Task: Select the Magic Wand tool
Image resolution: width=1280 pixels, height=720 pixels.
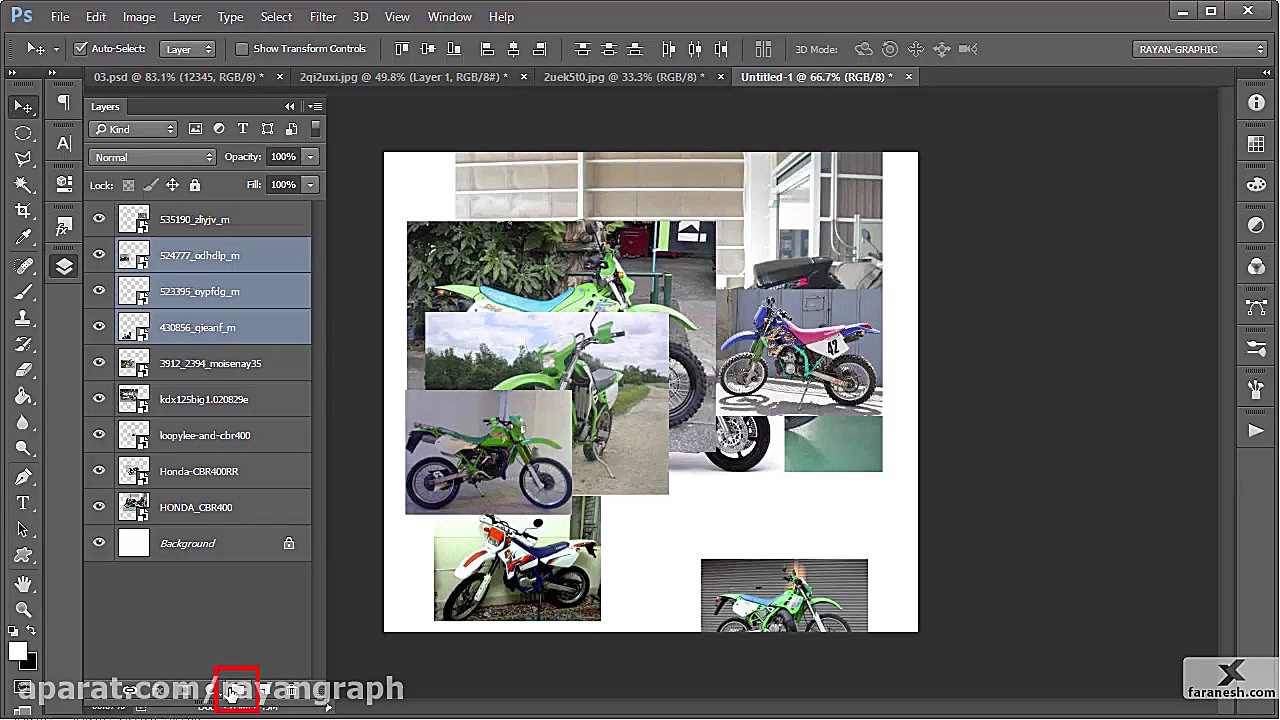Action: pyautogui.click(x=23, y=185)
